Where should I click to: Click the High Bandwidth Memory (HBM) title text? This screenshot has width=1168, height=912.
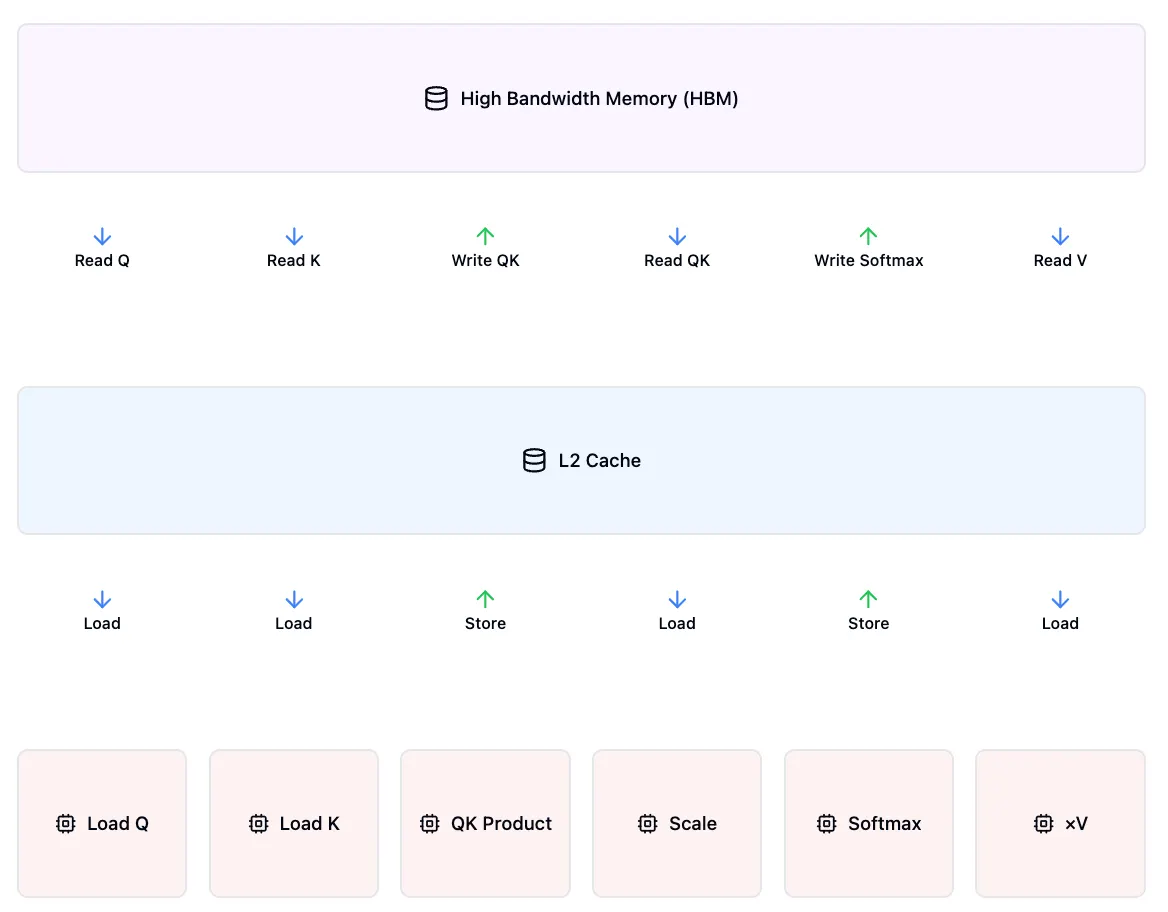point(599,99)
